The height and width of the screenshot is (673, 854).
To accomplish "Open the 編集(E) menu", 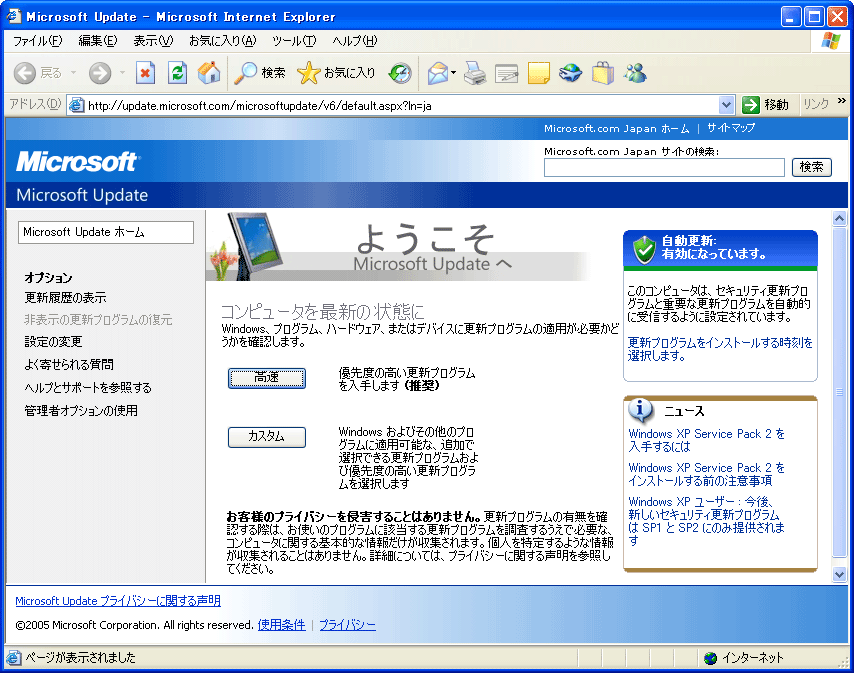I will pos(97,41).
